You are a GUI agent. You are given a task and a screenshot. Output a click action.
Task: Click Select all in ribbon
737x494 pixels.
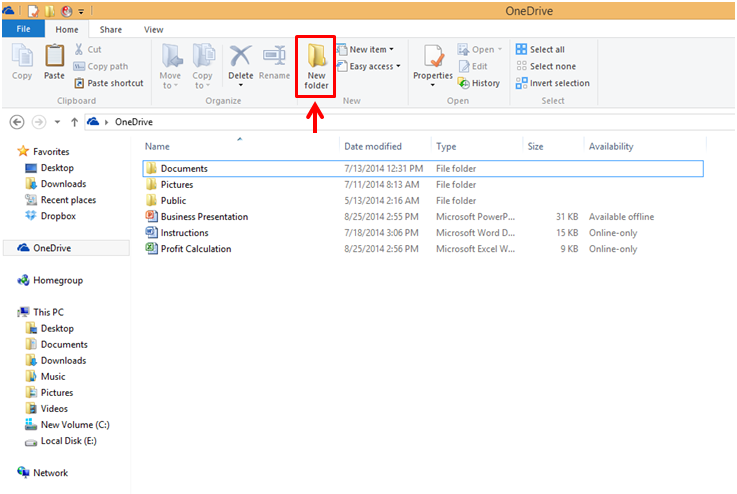point(540,49)
